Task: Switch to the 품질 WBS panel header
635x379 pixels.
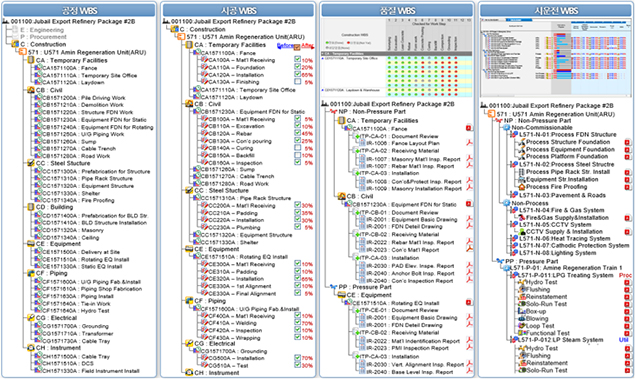Action: click(397, 10)
